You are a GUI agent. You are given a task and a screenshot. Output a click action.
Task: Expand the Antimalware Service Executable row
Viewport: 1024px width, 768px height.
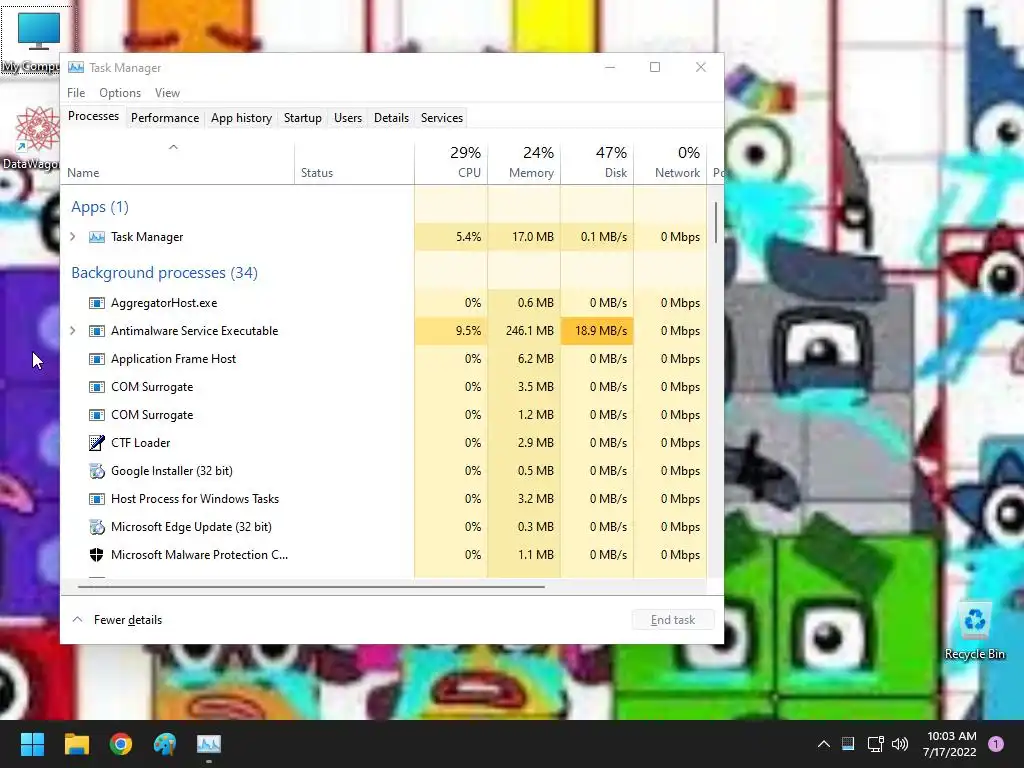pos(72,330)
